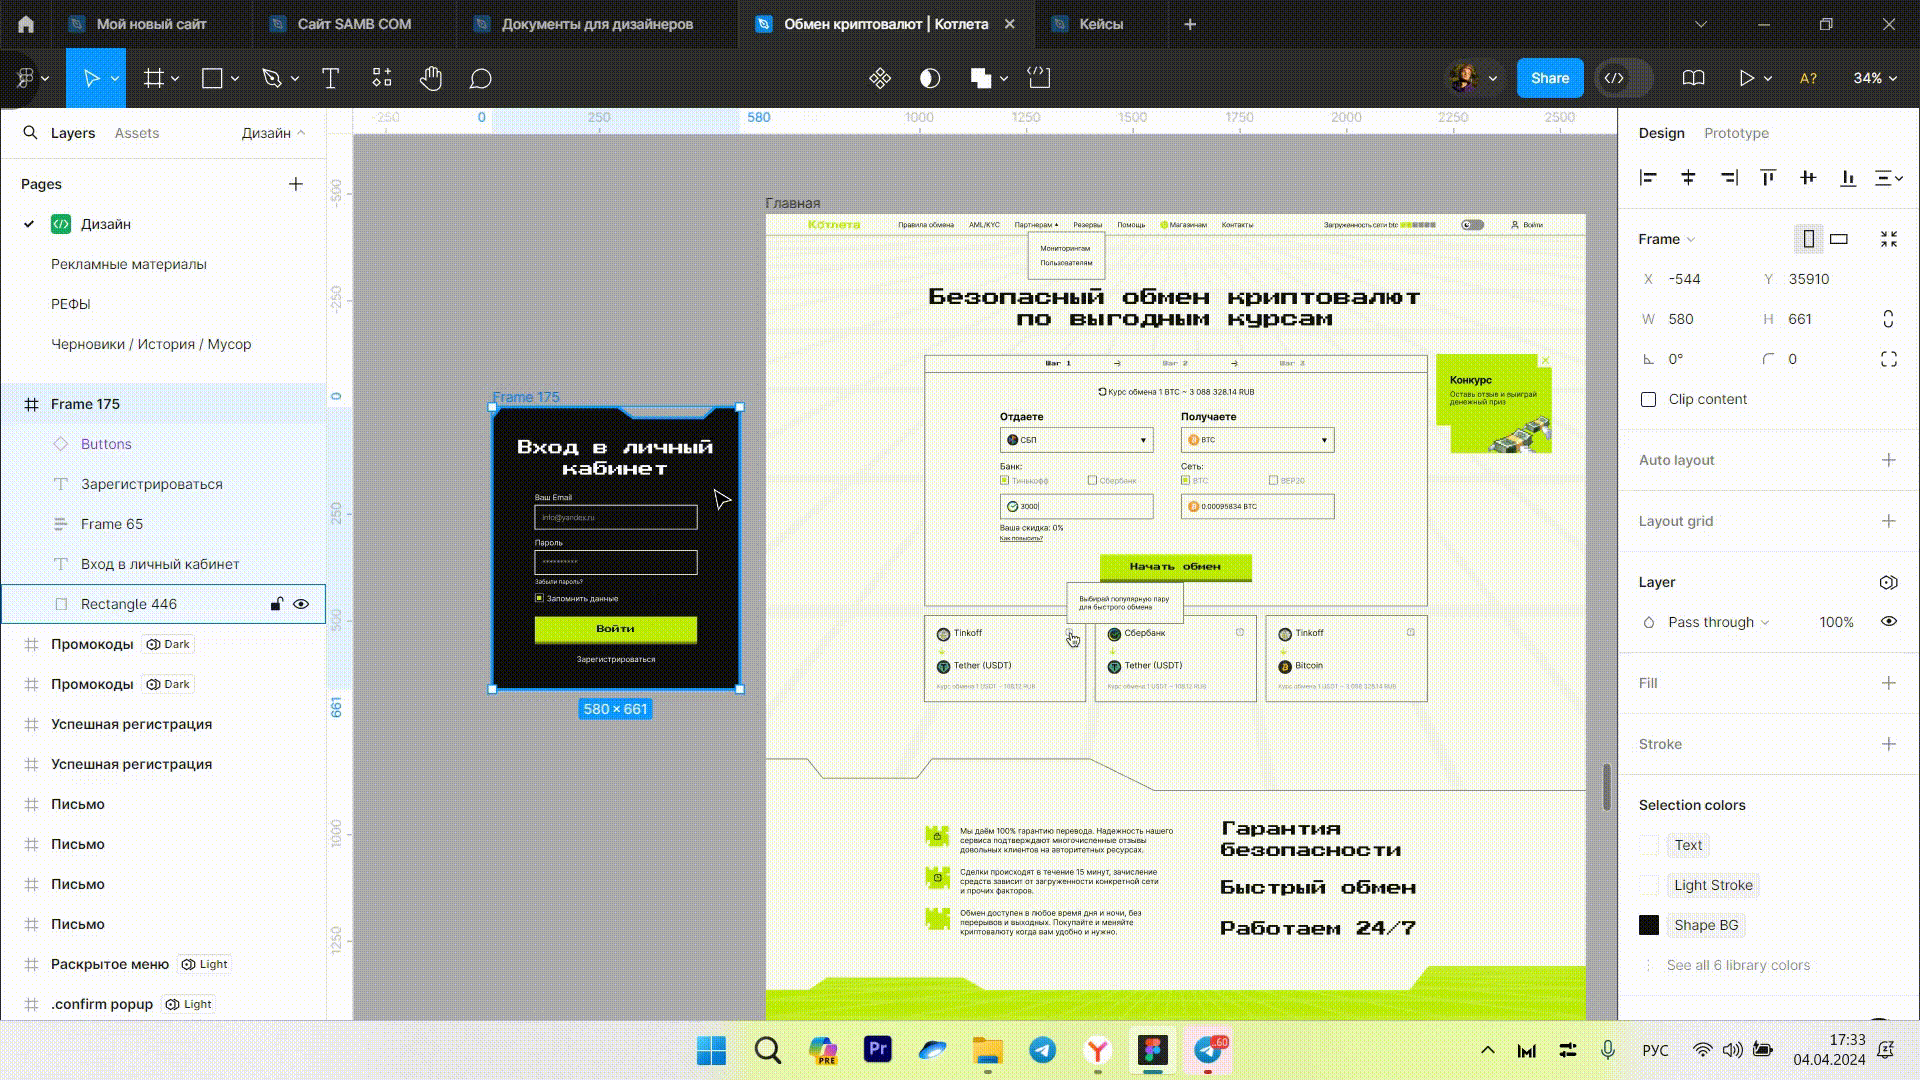
Task: Open the Comment tool
Action: pos(481,77)
